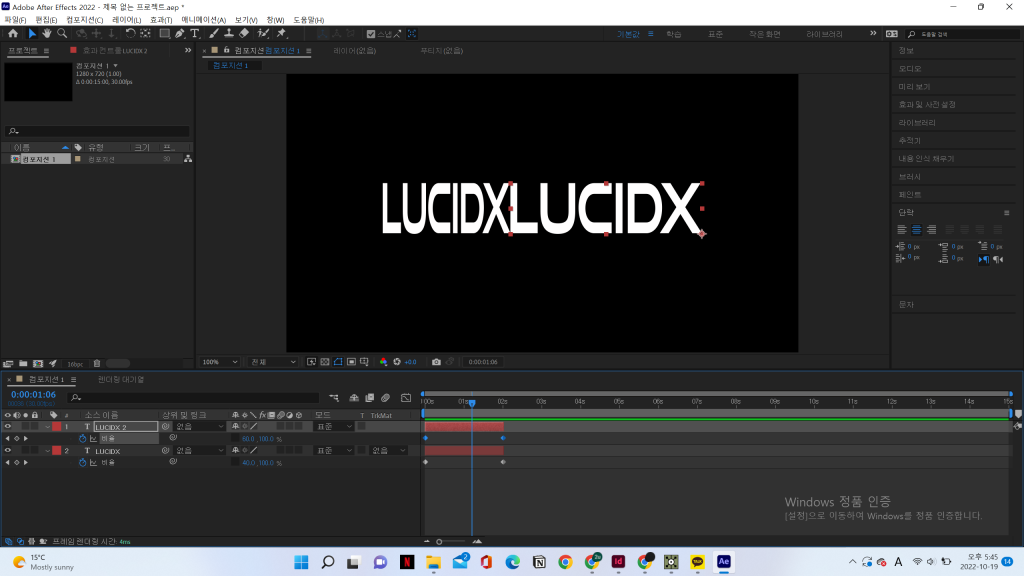1024x576 pixels.
Task: Open the 100% magnification dropdown
Action: tap(219, 362)
